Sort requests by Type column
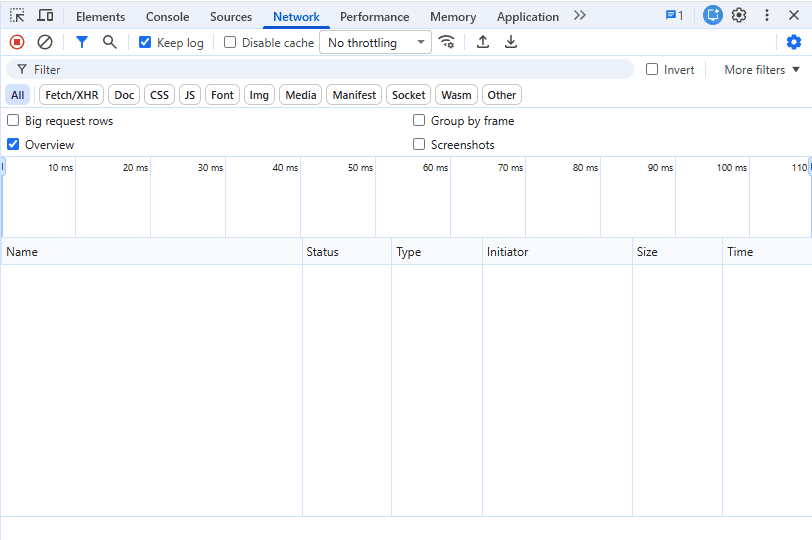This screenshot has height=540, width=812. coord(437,252)
